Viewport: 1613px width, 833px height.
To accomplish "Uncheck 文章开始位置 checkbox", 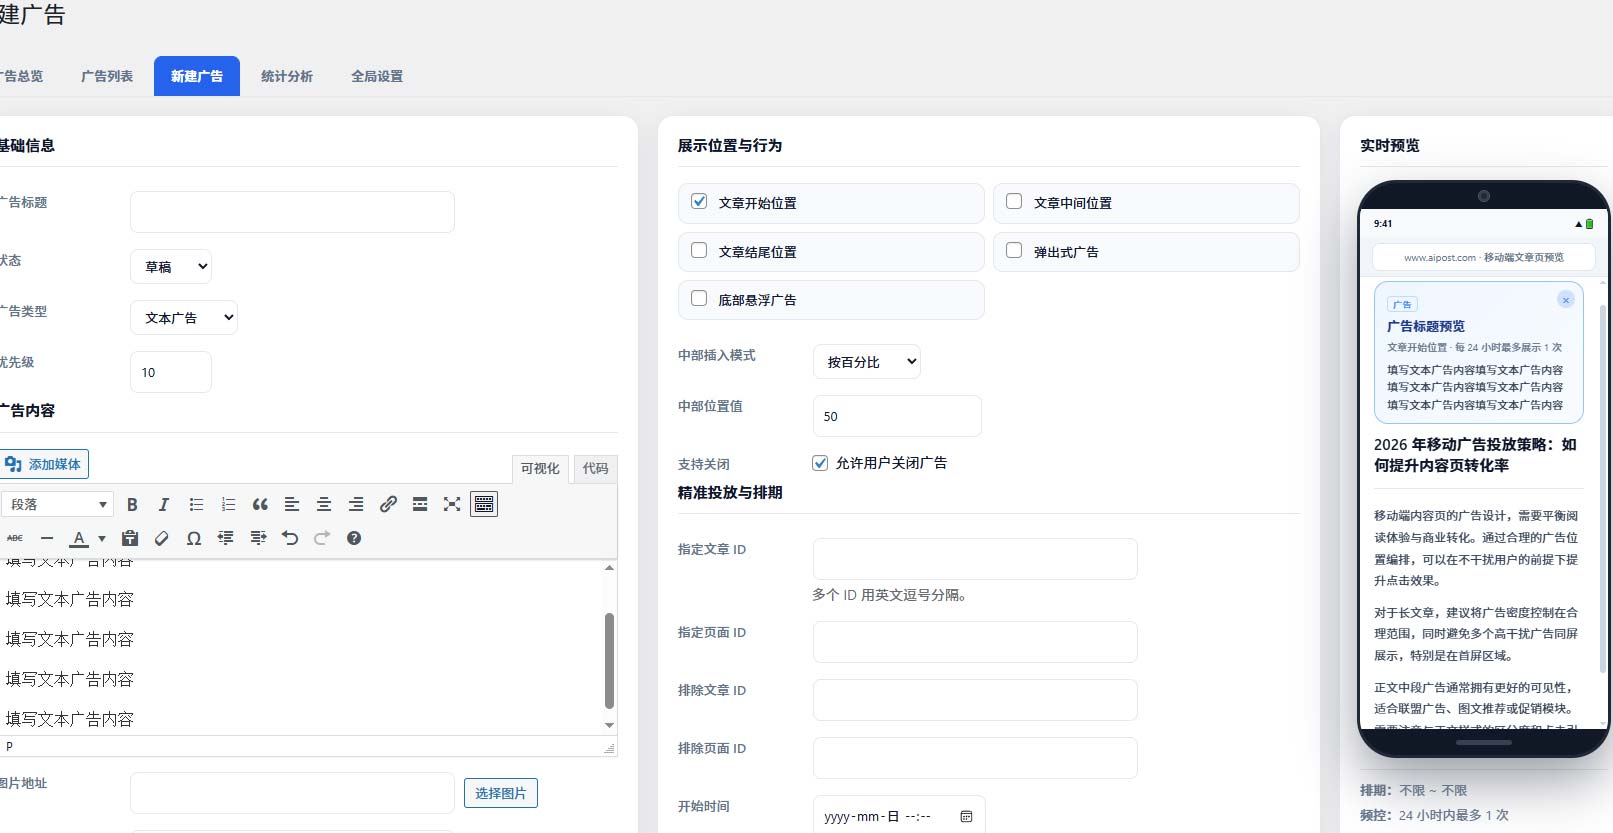I will [x=699, y=201].
